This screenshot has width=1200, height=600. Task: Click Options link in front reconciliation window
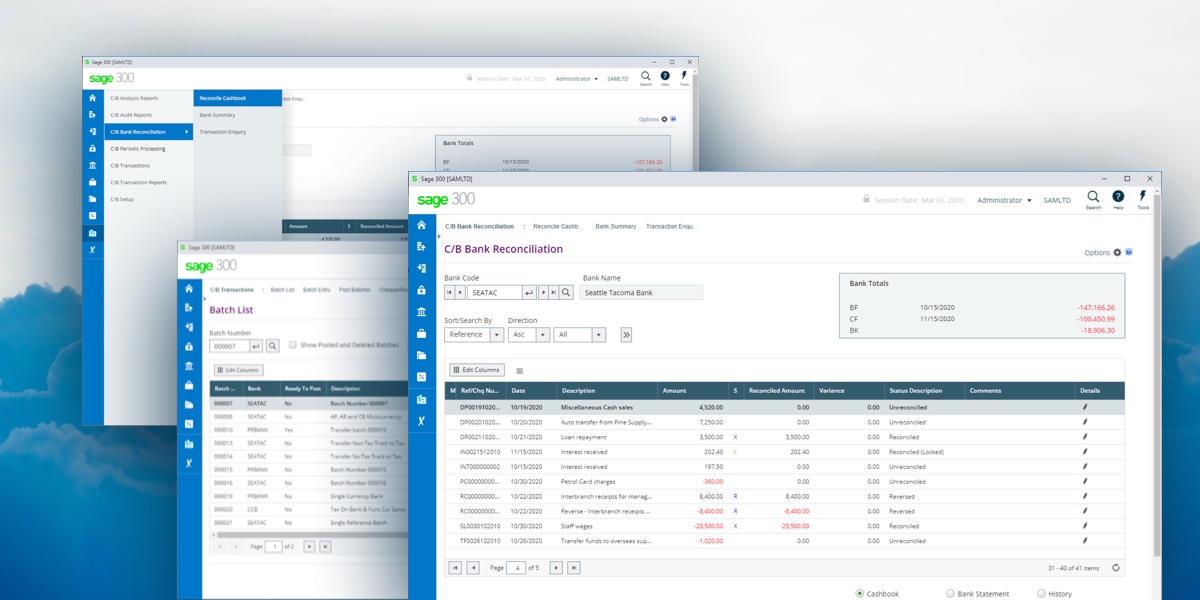(1097, 253)
